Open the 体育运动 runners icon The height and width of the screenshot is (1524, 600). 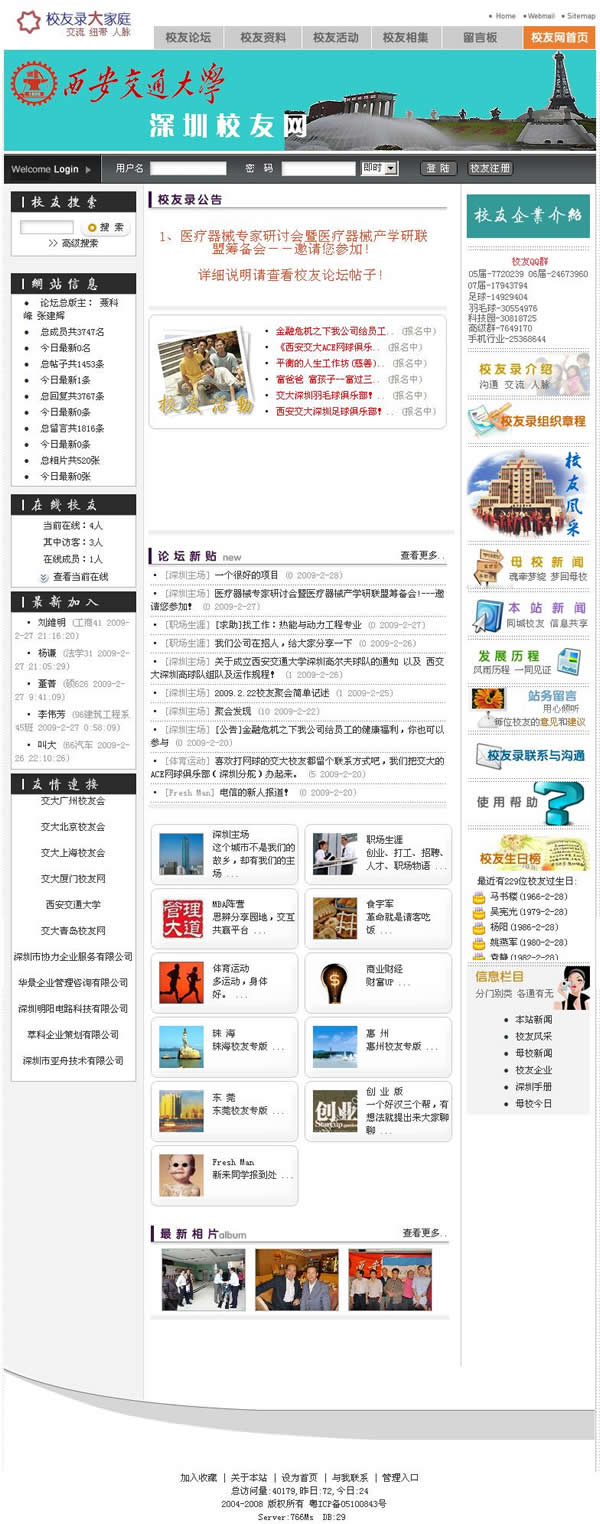point(181,982)
